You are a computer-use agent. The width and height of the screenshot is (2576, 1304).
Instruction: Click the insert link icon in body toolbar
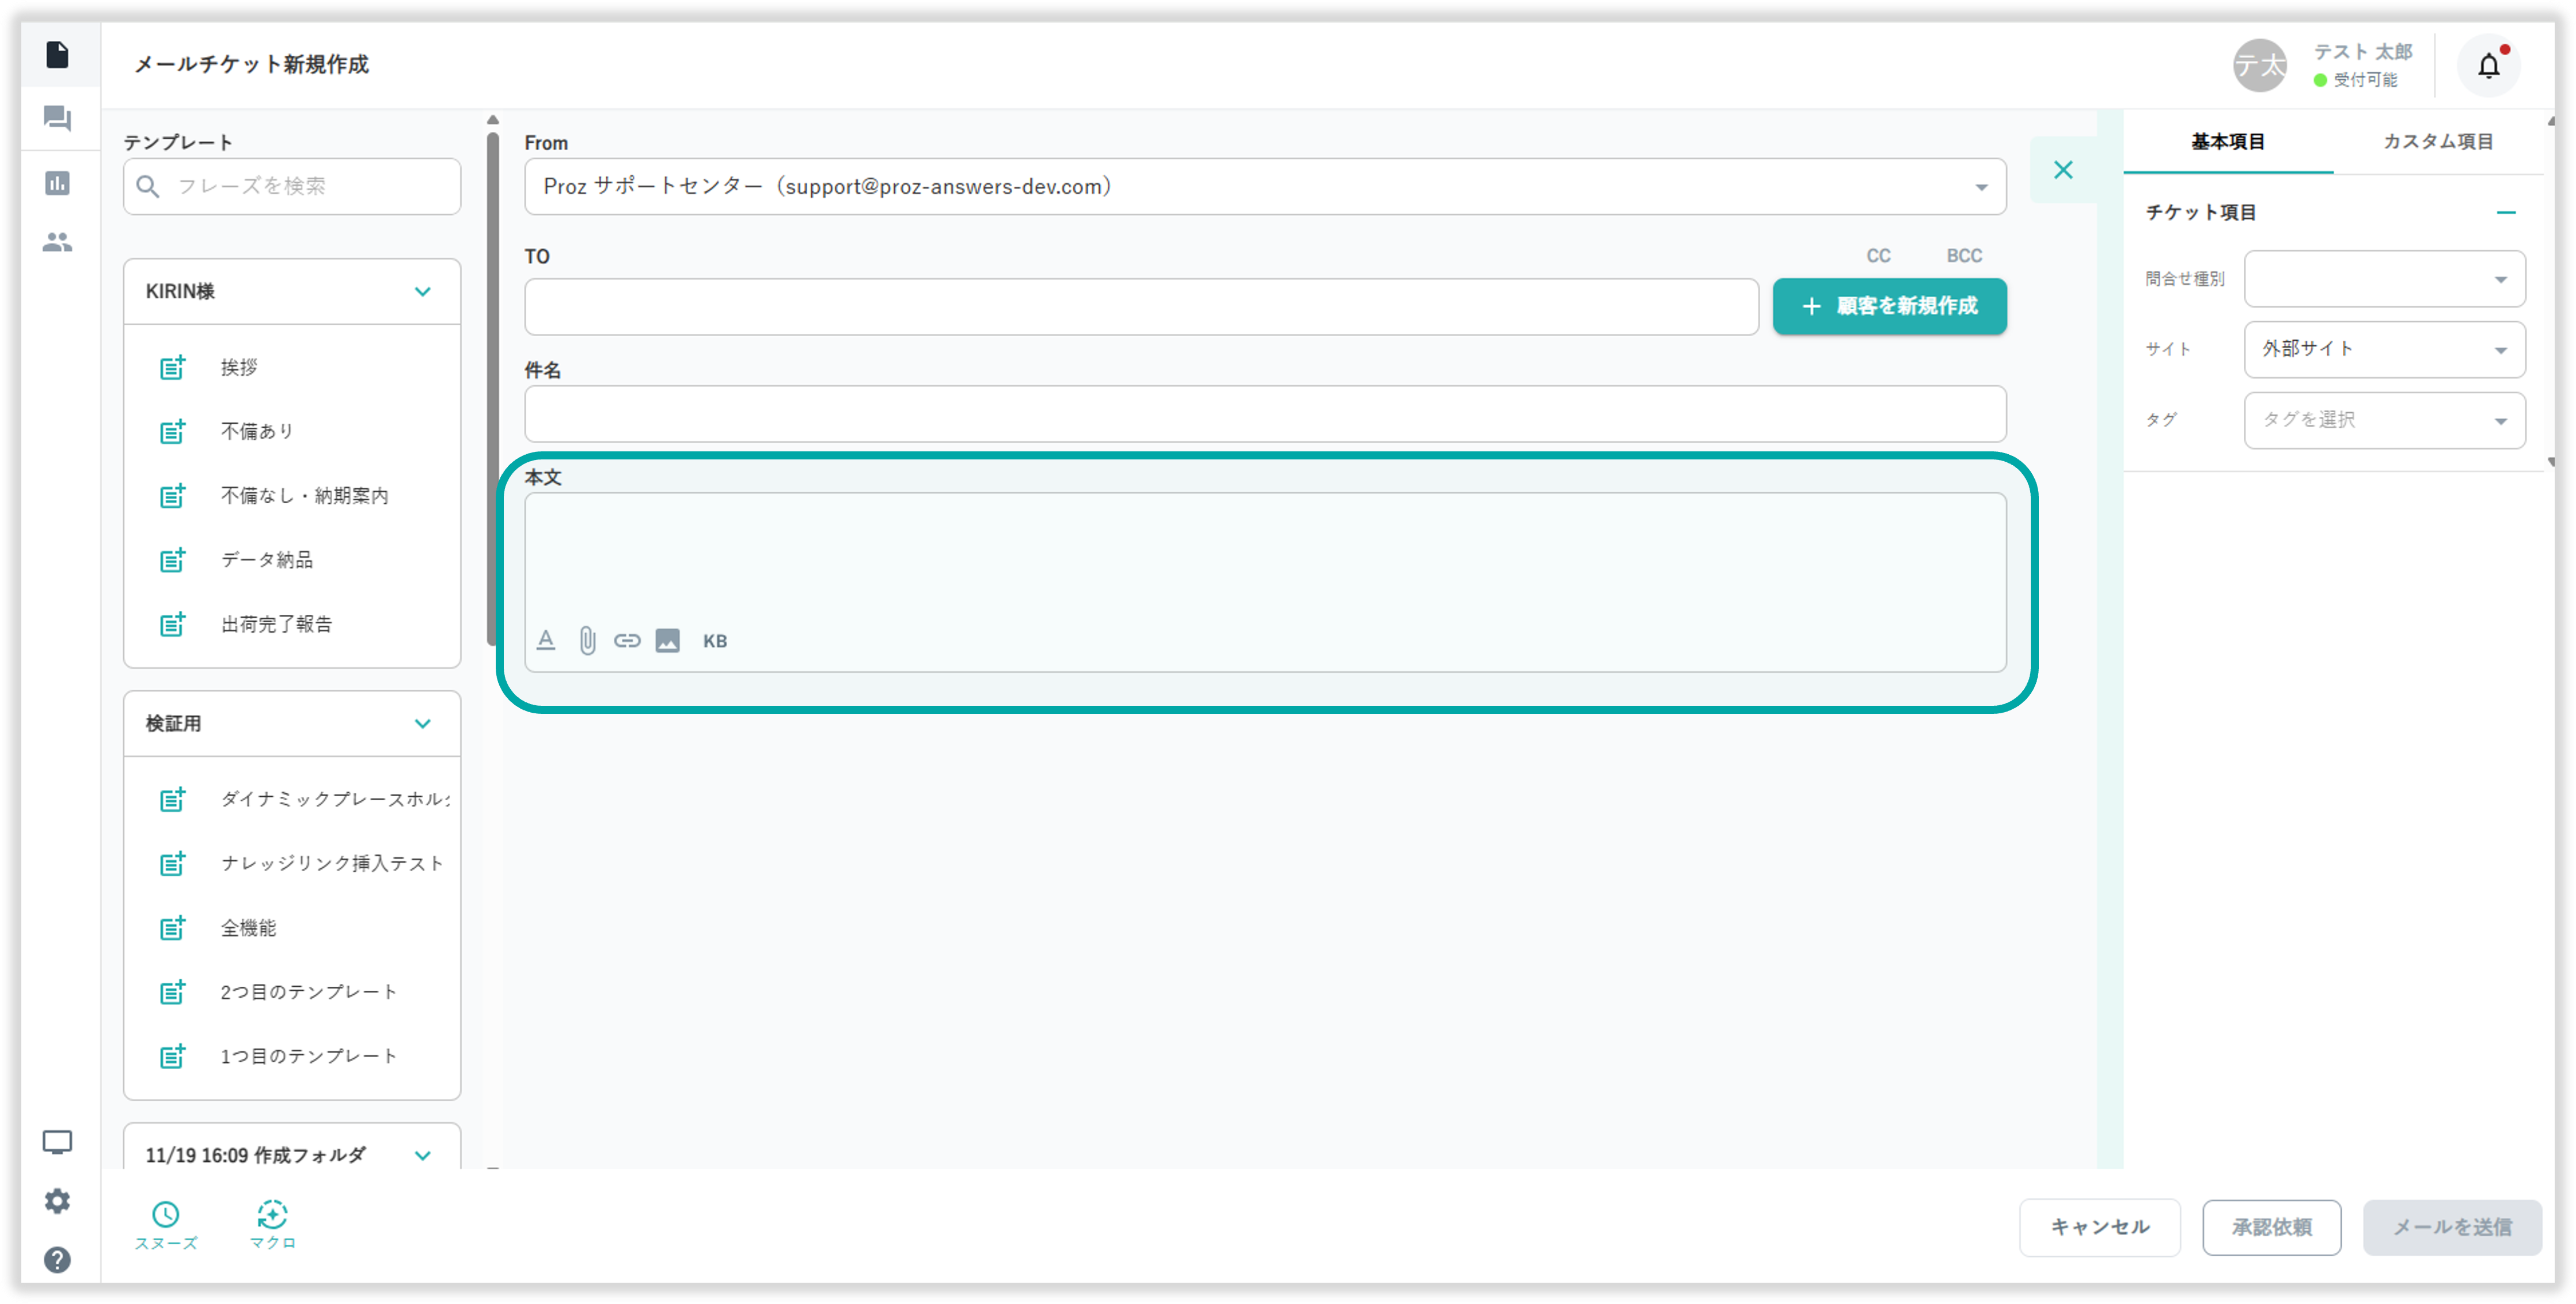[627, 641]
